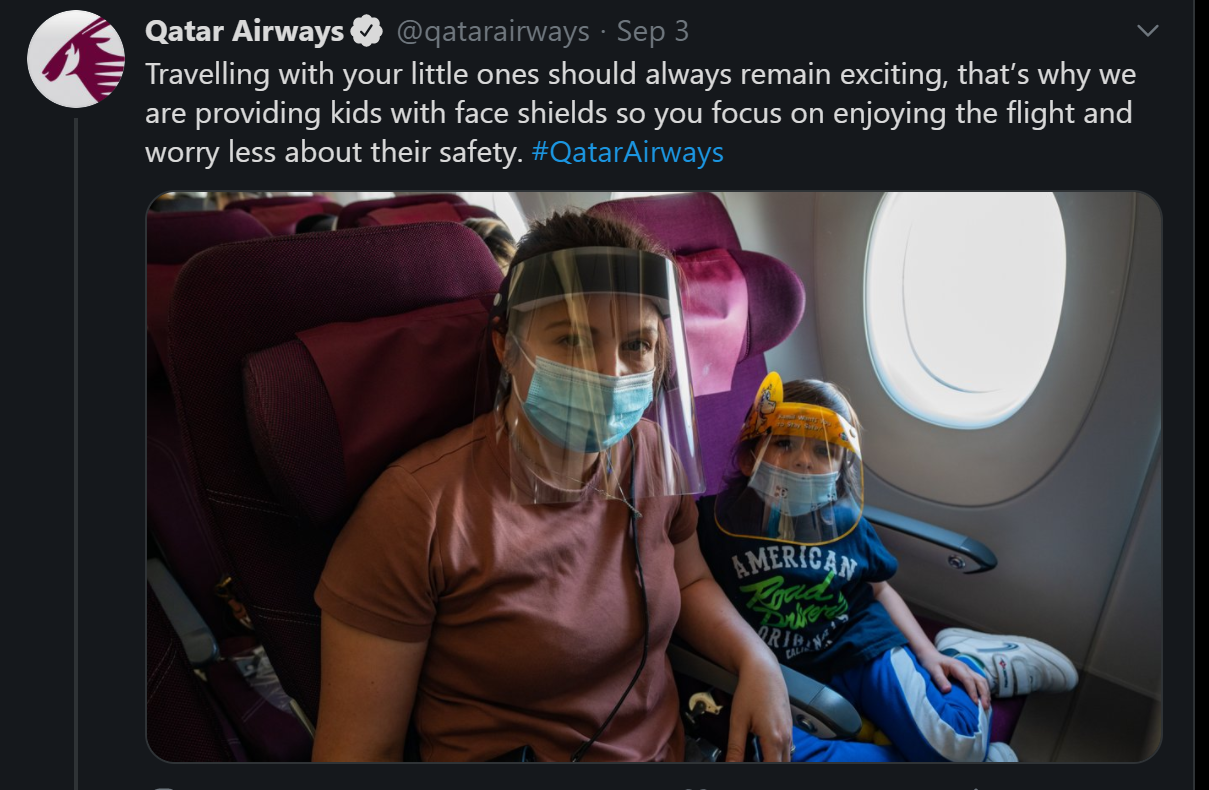This screenshot has height=790, width=1209.
Task: Click the woman's blue surgical mask in photo
Action: (586, 401)
